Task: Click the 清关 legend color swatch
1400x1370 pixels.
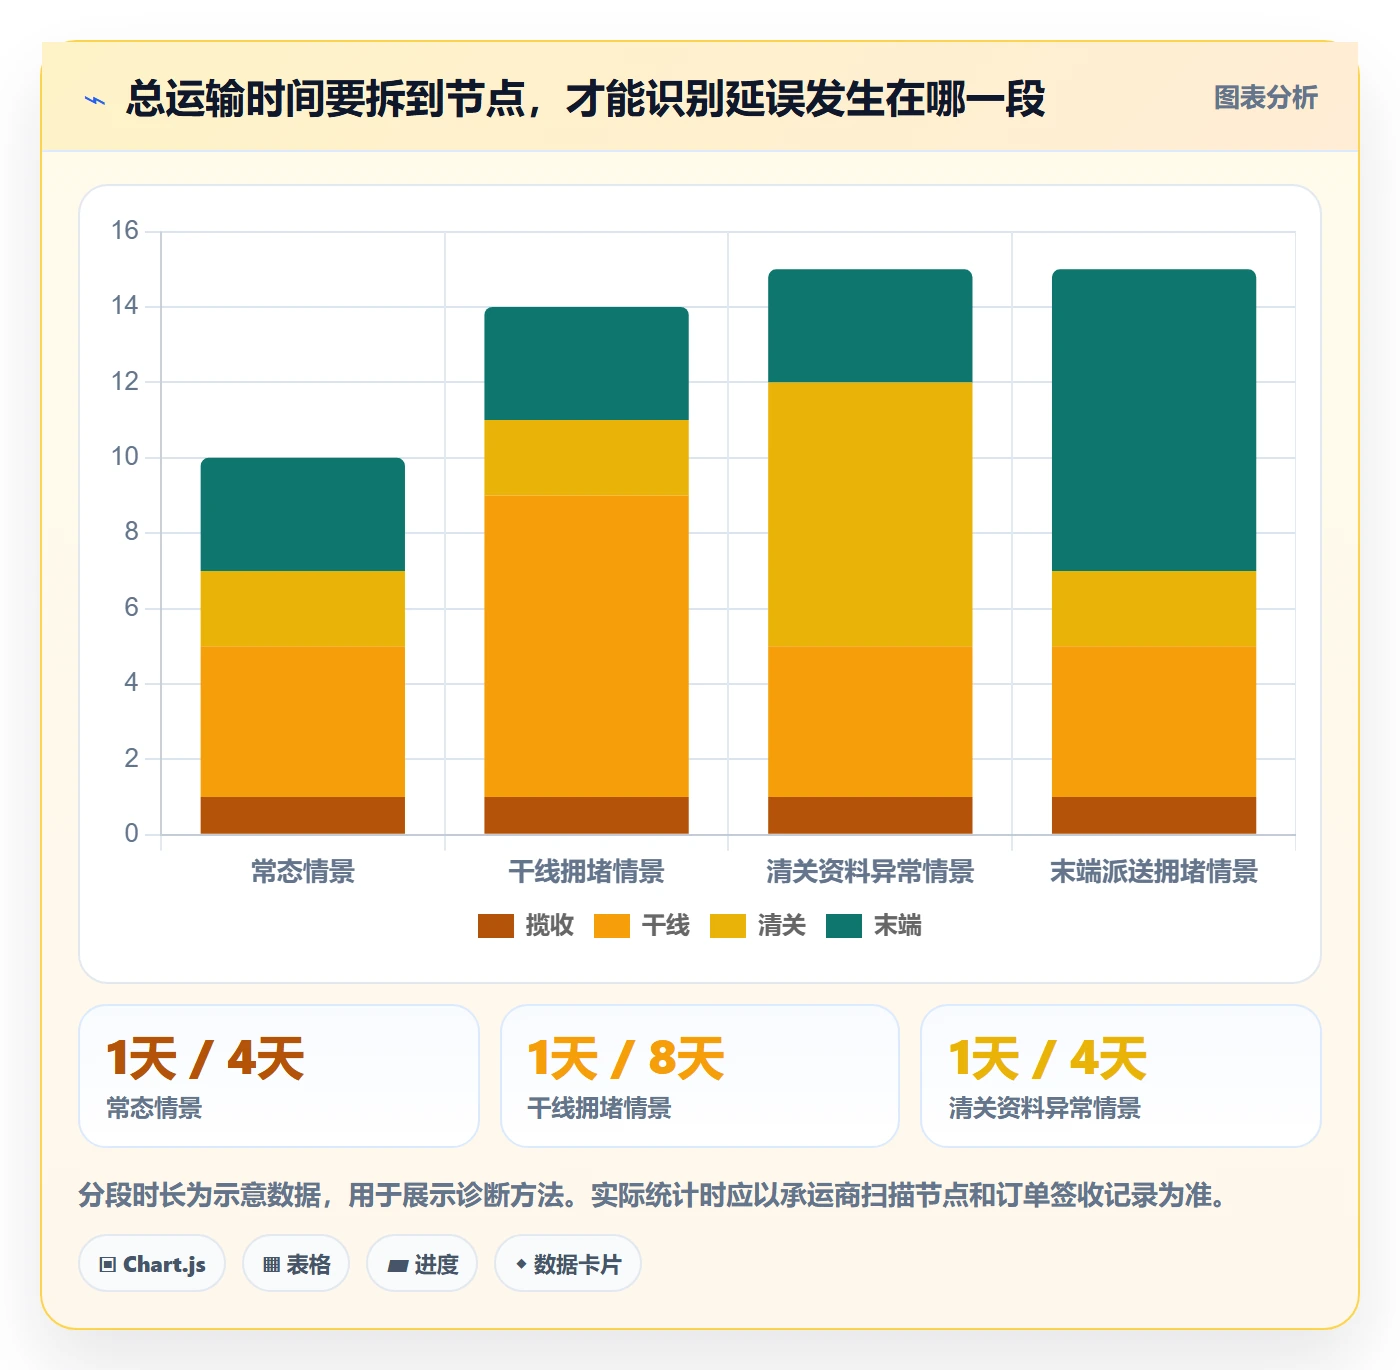Action: (x=728, y=926)
